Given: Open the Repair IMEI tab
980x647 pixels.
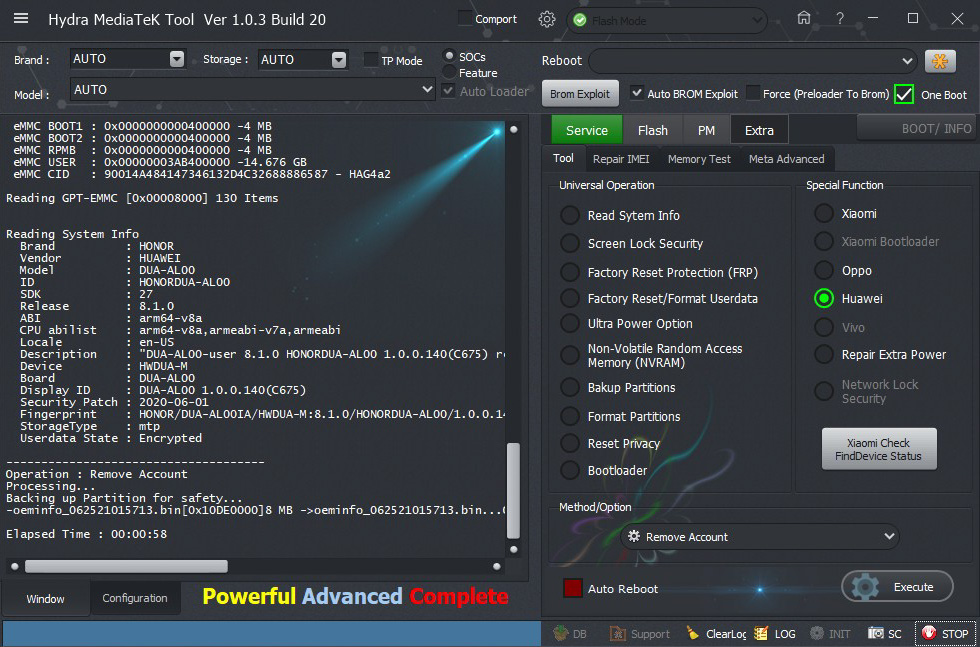Looking at the screenshot, I should [620, 159].
